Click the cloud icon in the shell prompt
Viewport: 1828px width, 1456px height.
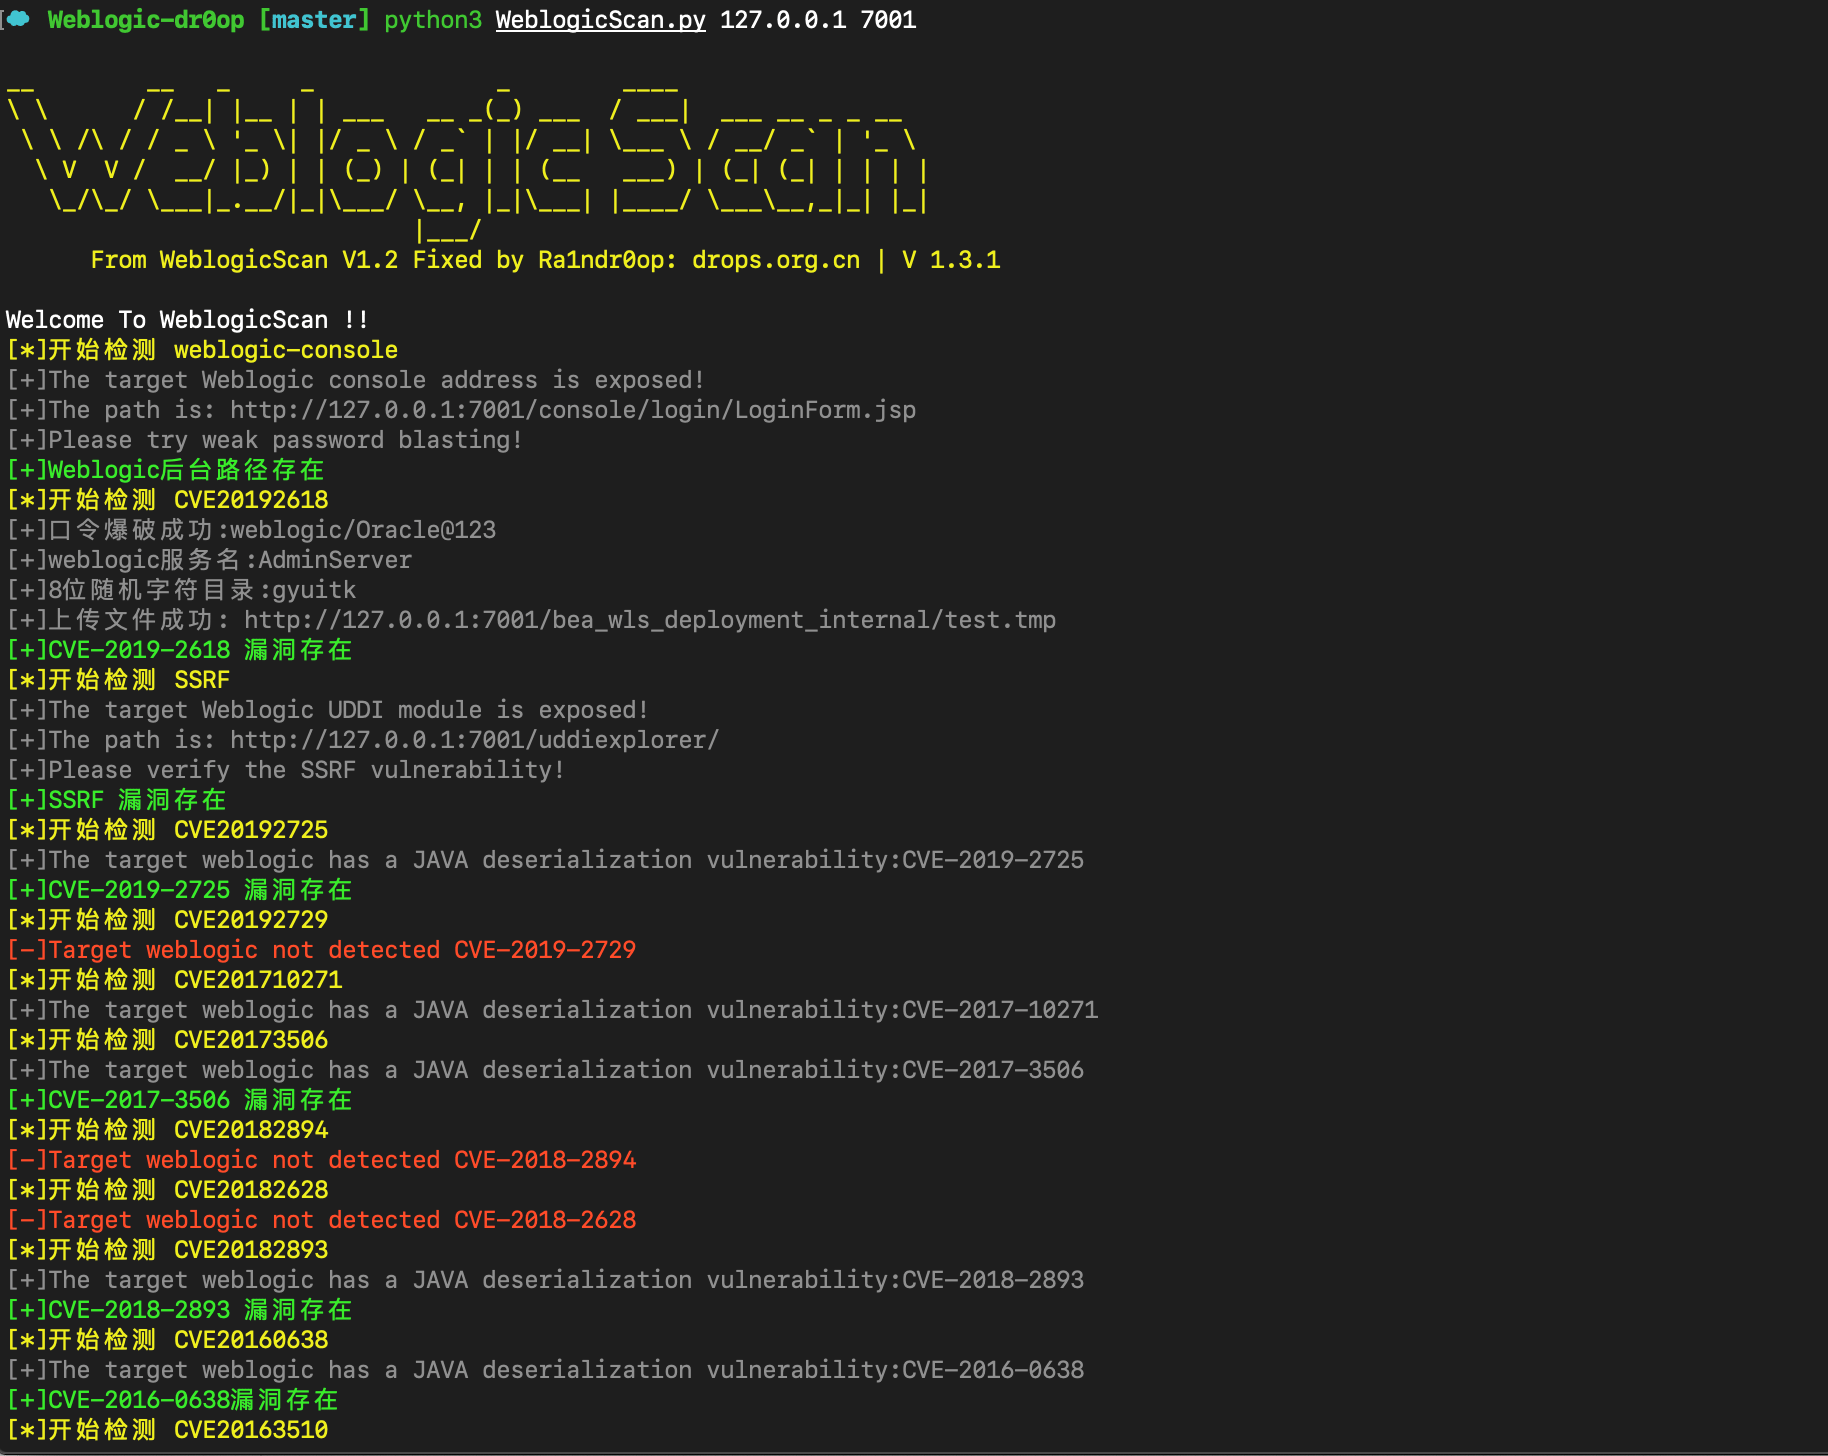click(18, 19)
